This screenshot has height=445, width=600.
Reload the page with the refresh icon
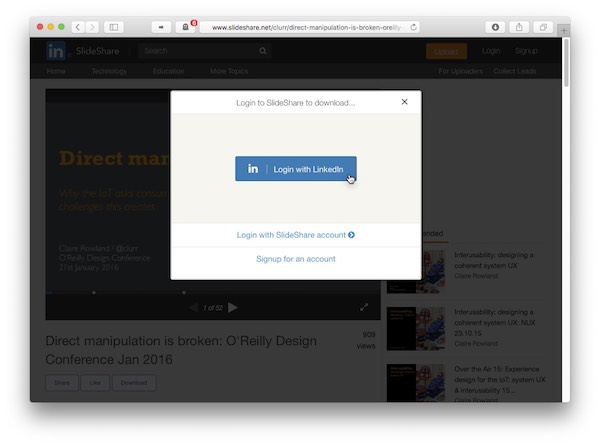click(413, 27)
